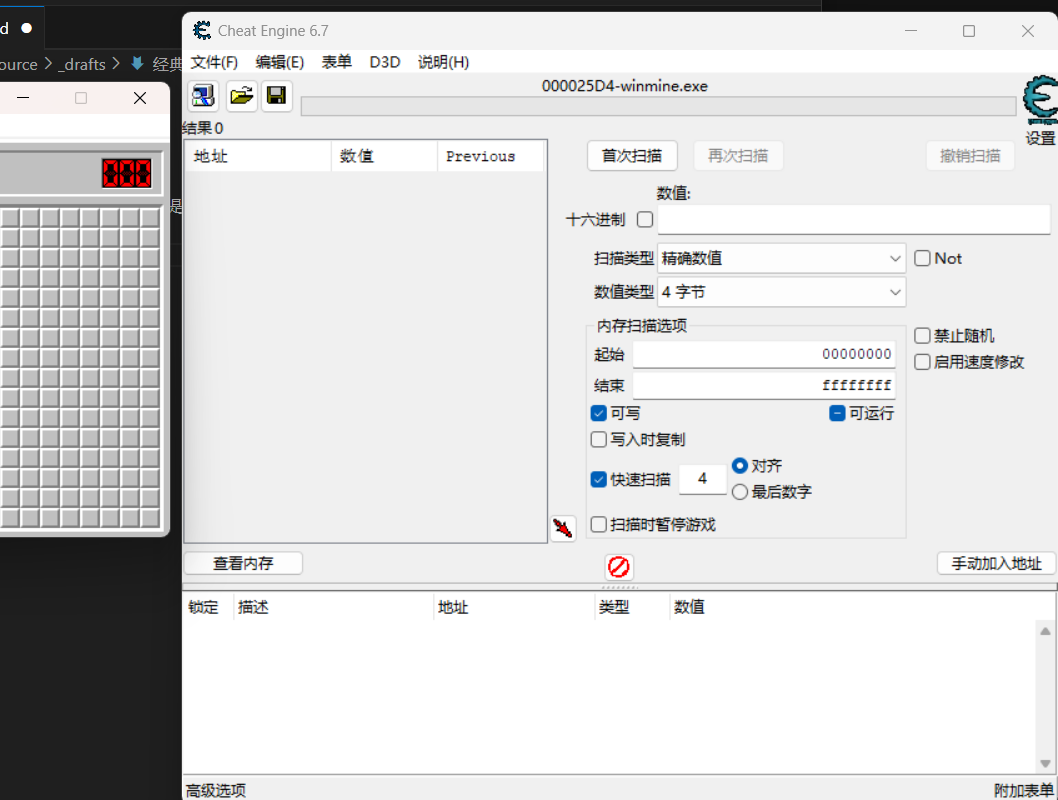
Task: Click the 数值 input field
Action: (x=854, y=220)
